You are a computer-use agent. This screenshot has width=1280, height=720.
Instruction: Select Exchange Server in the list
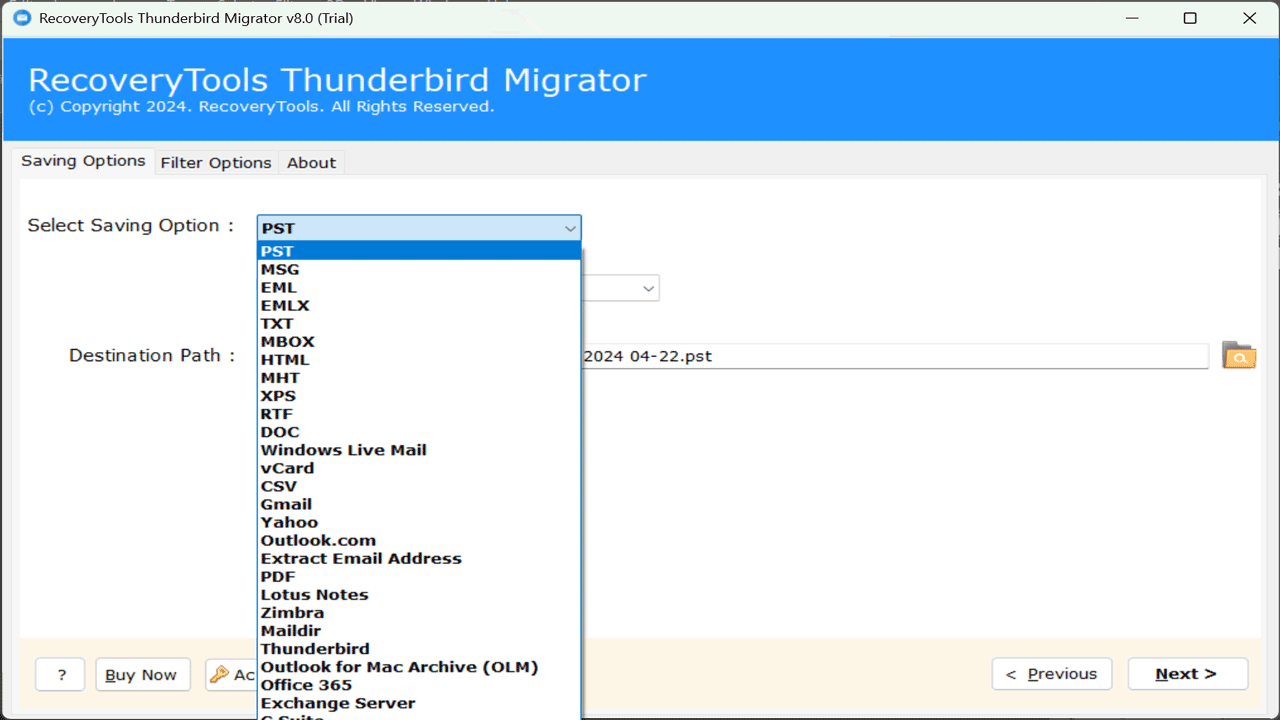(x=419, y=702)
